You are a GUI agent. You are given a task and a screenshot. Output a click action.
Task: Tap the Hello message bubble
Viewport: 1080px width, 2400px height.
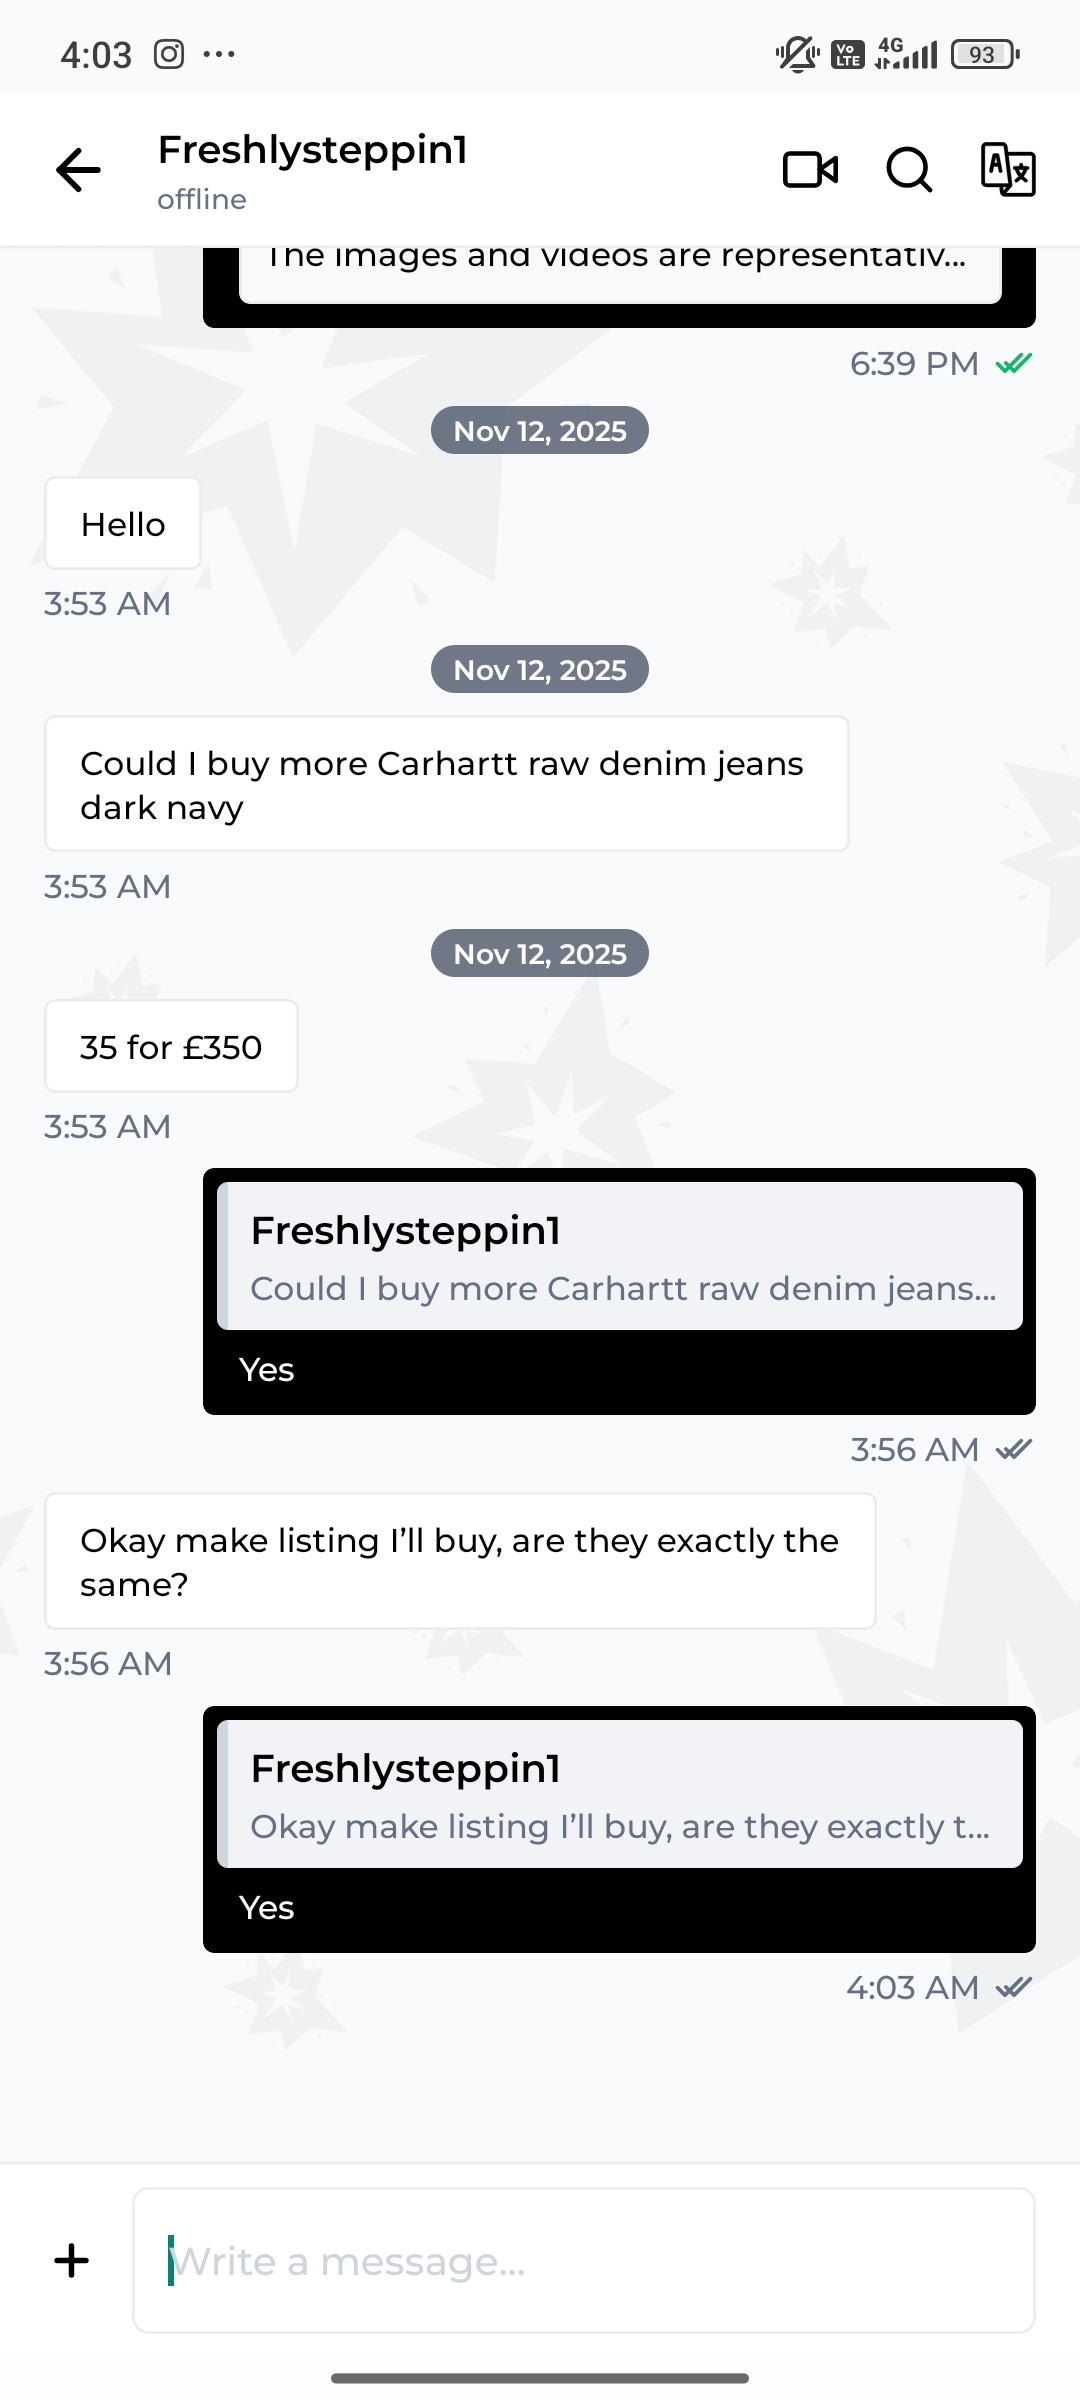tap(123, 525)
